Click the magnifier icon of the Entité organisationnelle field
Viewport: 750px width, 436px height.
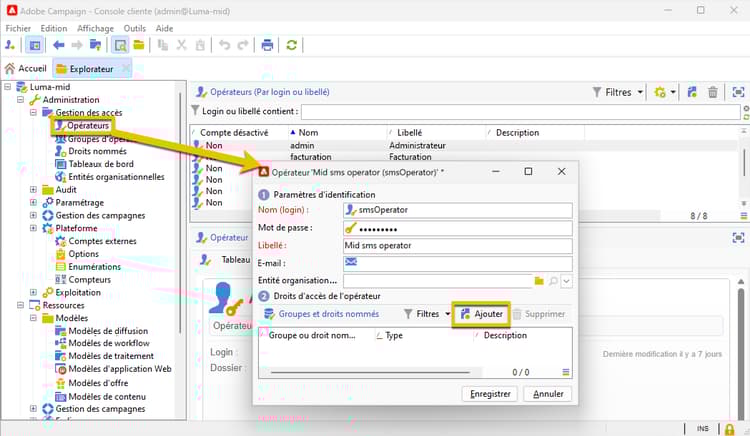coord(553,281)
